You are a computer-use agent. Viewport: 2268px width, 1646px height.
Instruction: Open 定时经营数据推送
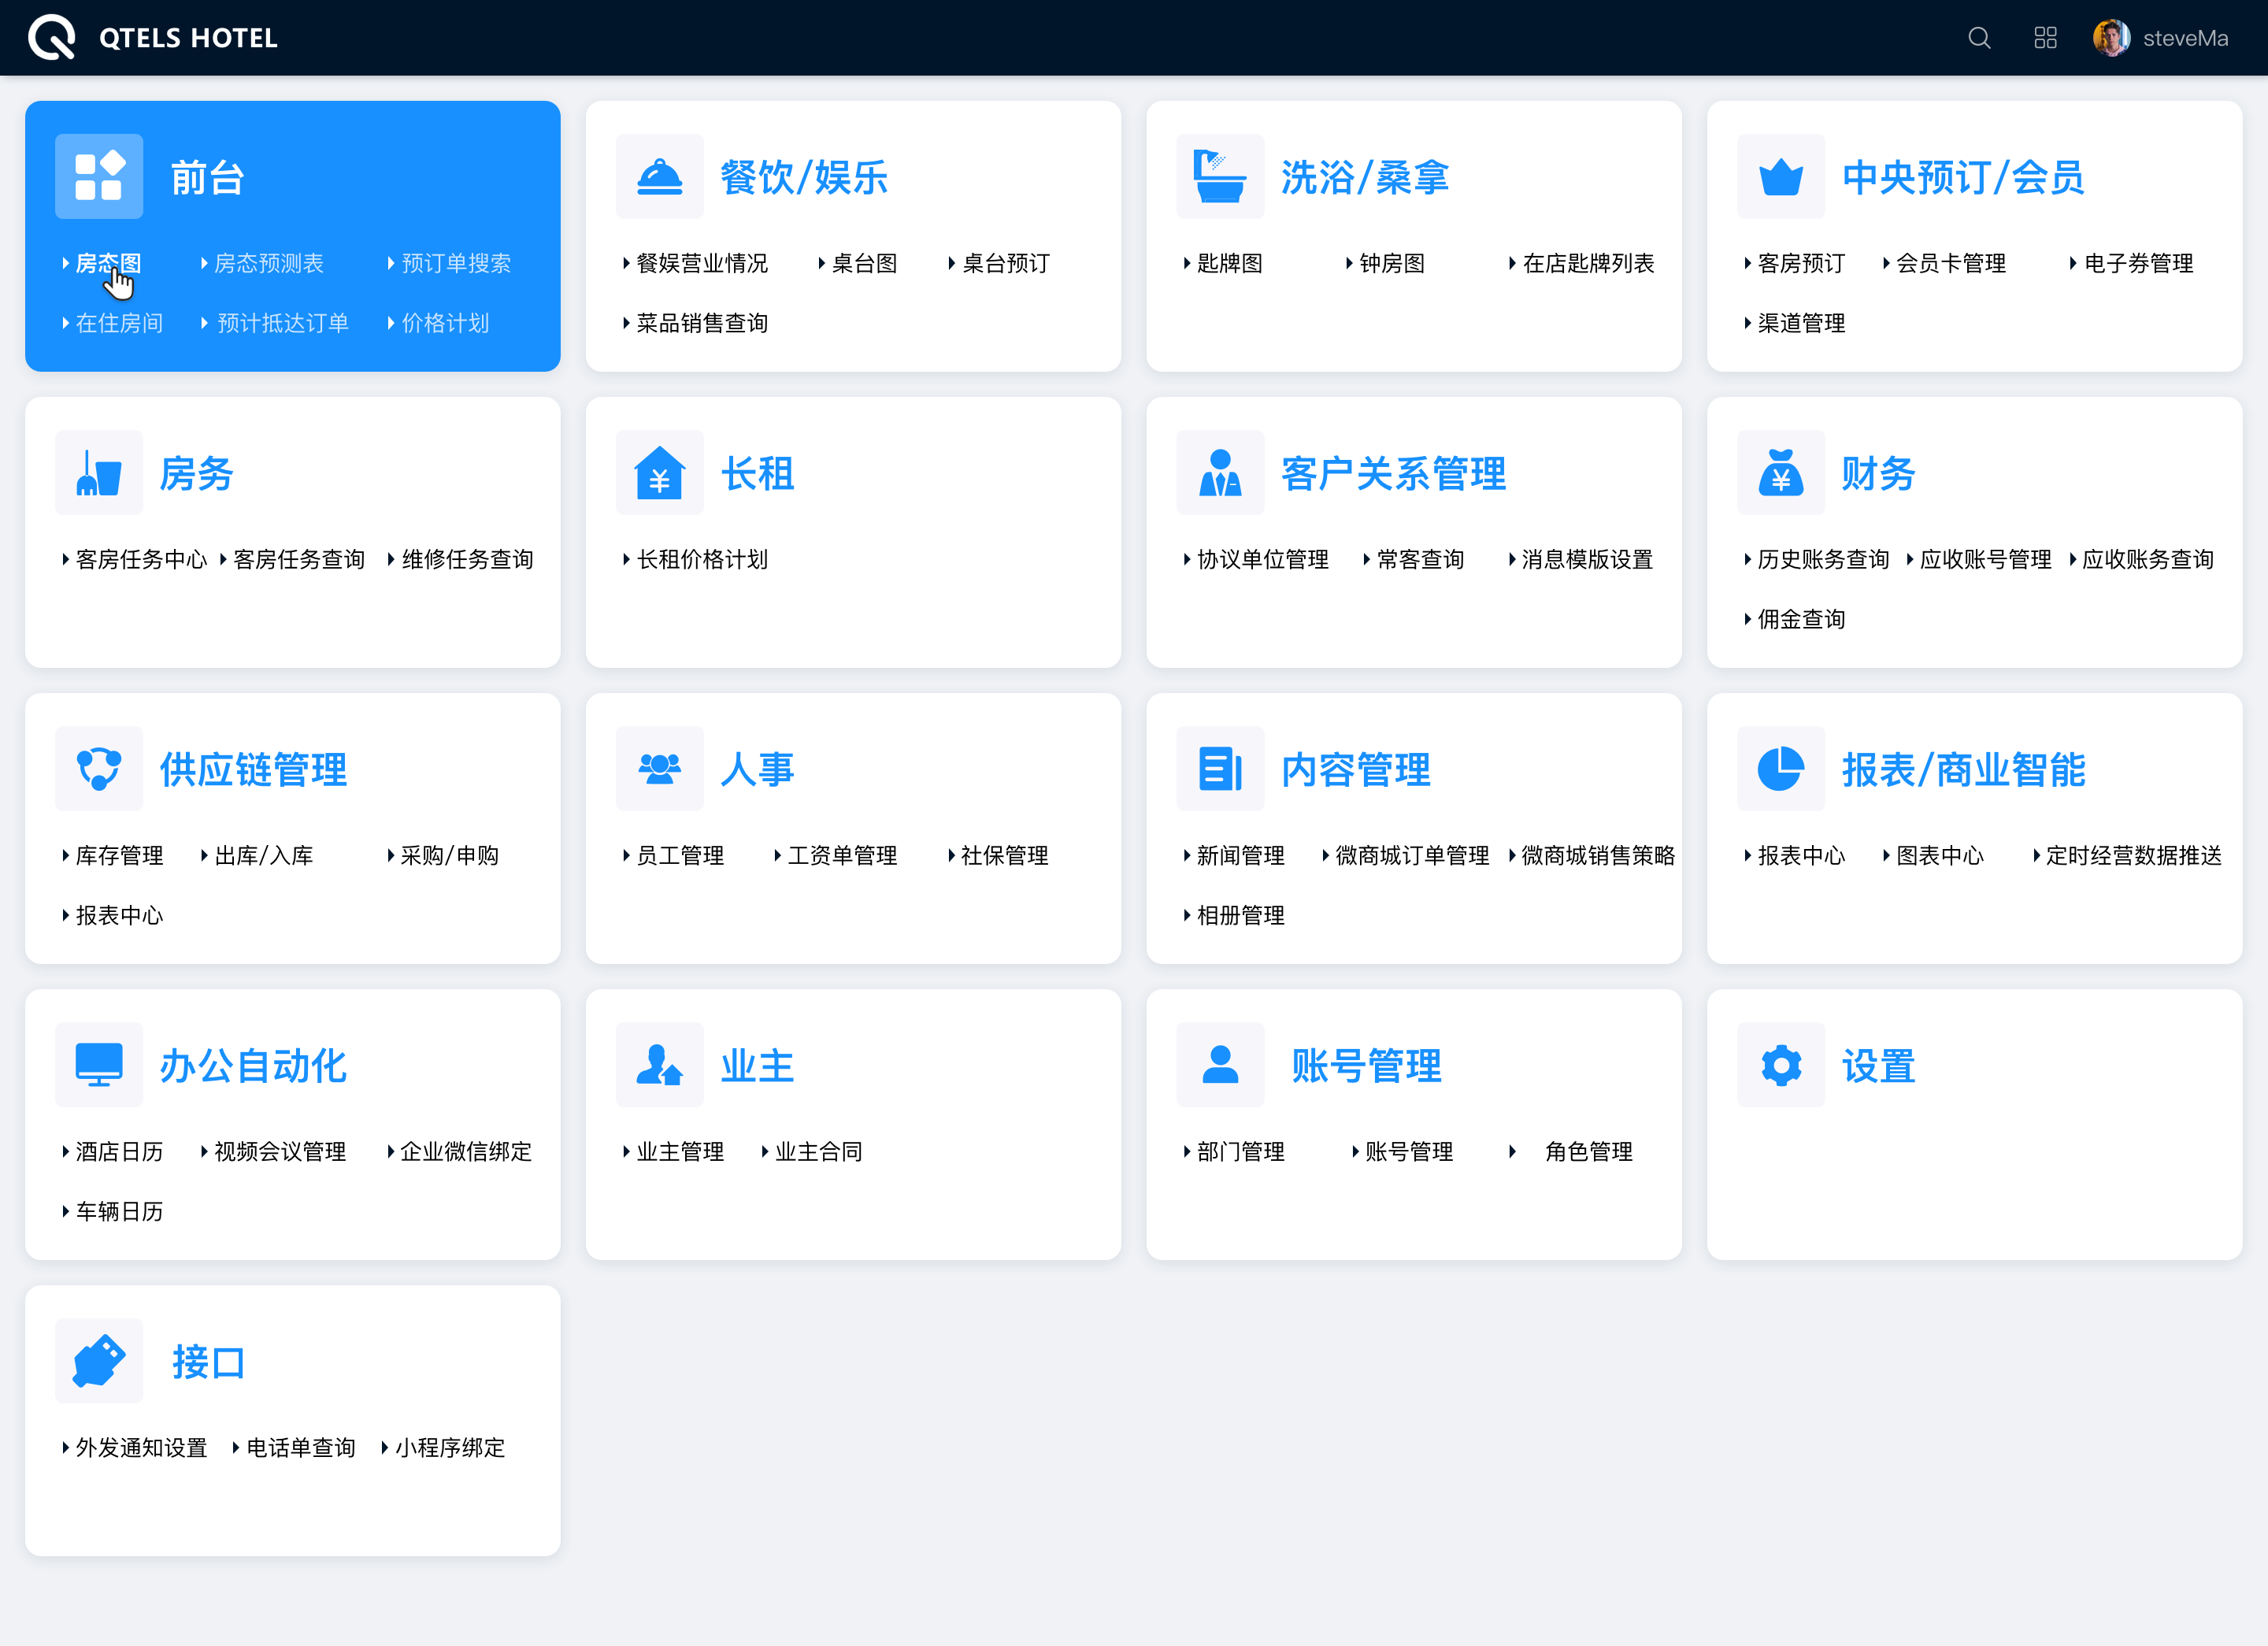tap(2133, 855)
